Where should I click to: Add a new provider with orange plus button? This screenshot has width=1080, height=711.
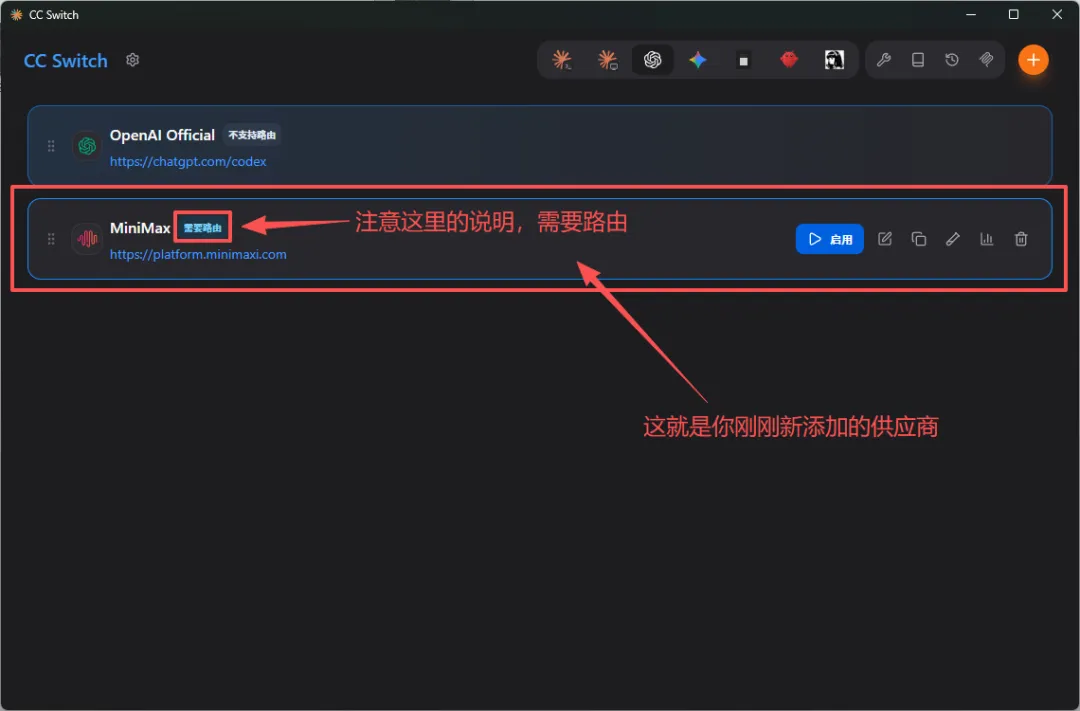1033,60
